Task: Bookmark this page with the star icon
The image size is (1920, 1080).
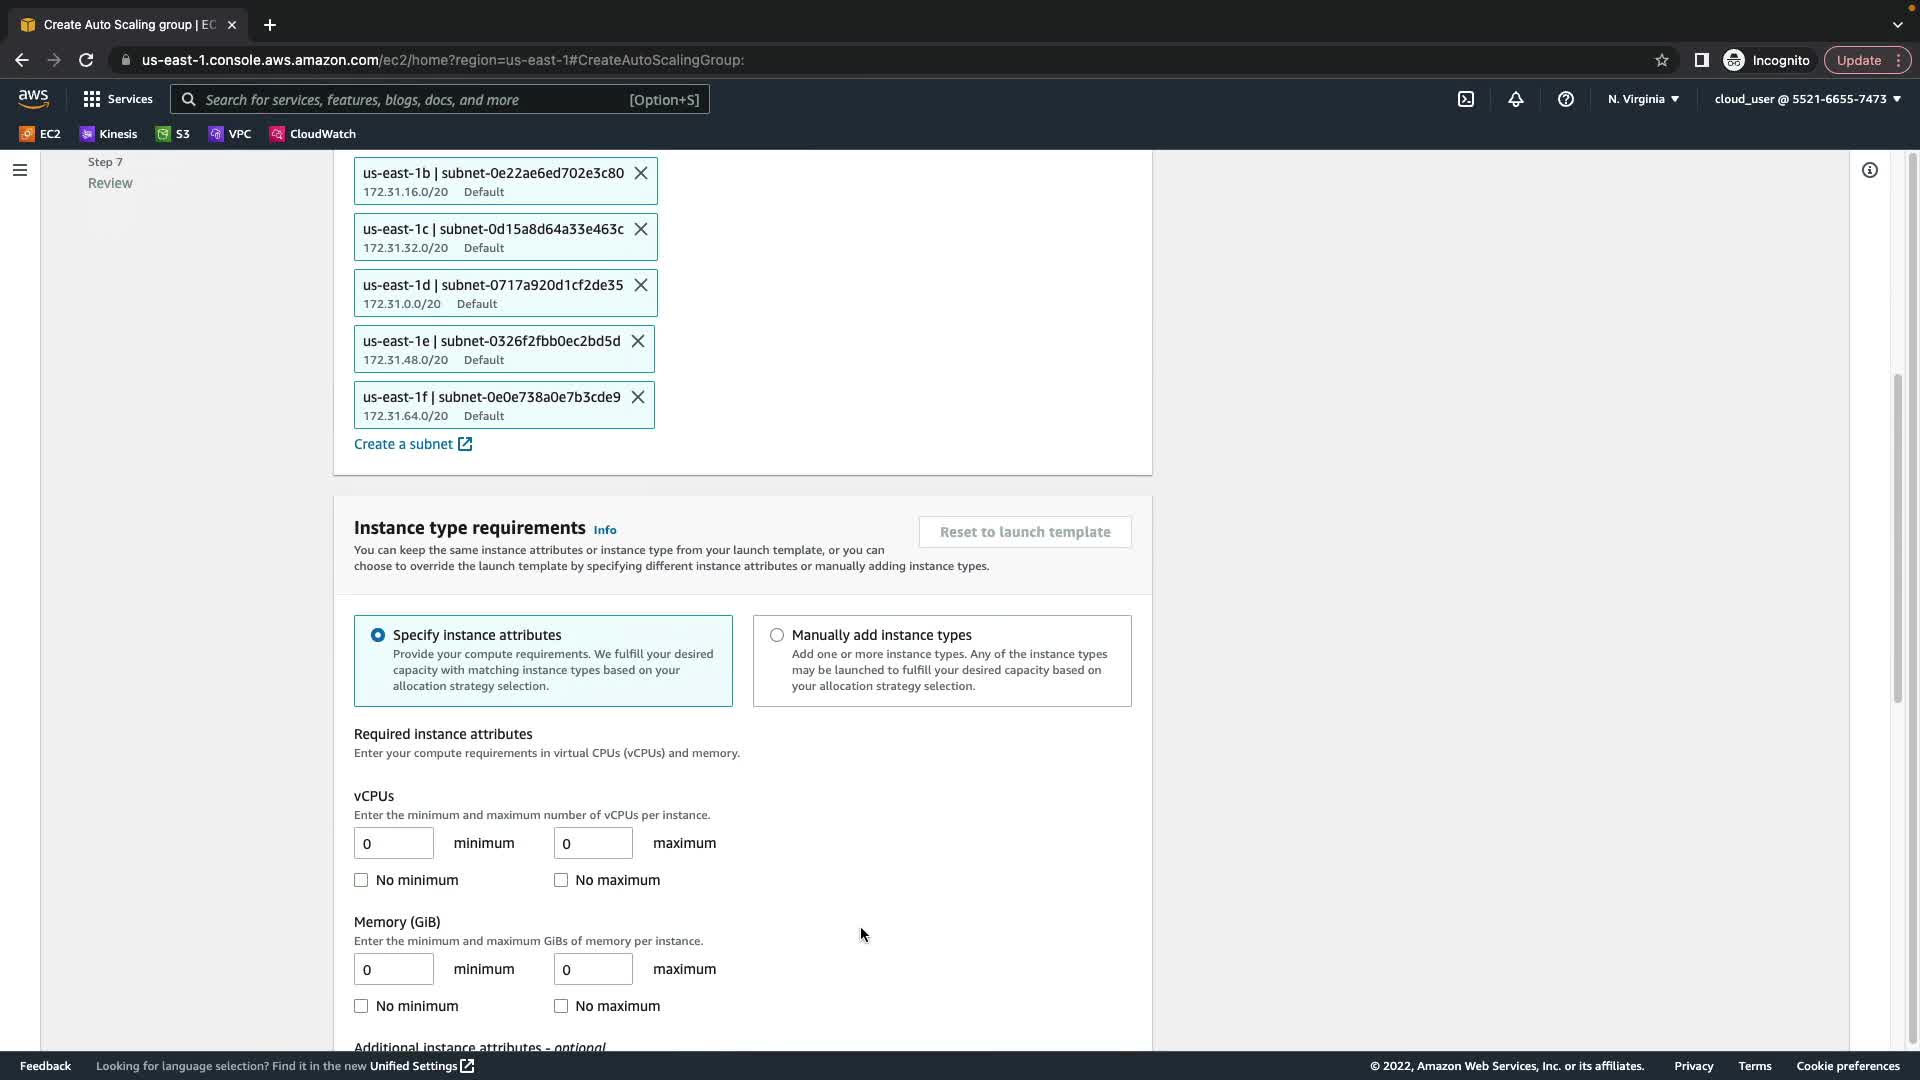Action: pyautogui.click(x=1661, y=60)
